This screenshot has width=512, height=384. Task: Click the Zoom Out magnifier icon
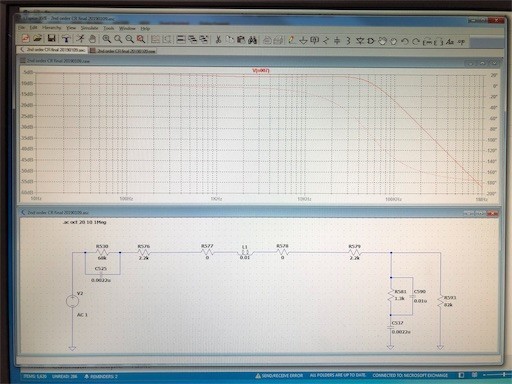(x=129, y=39)
